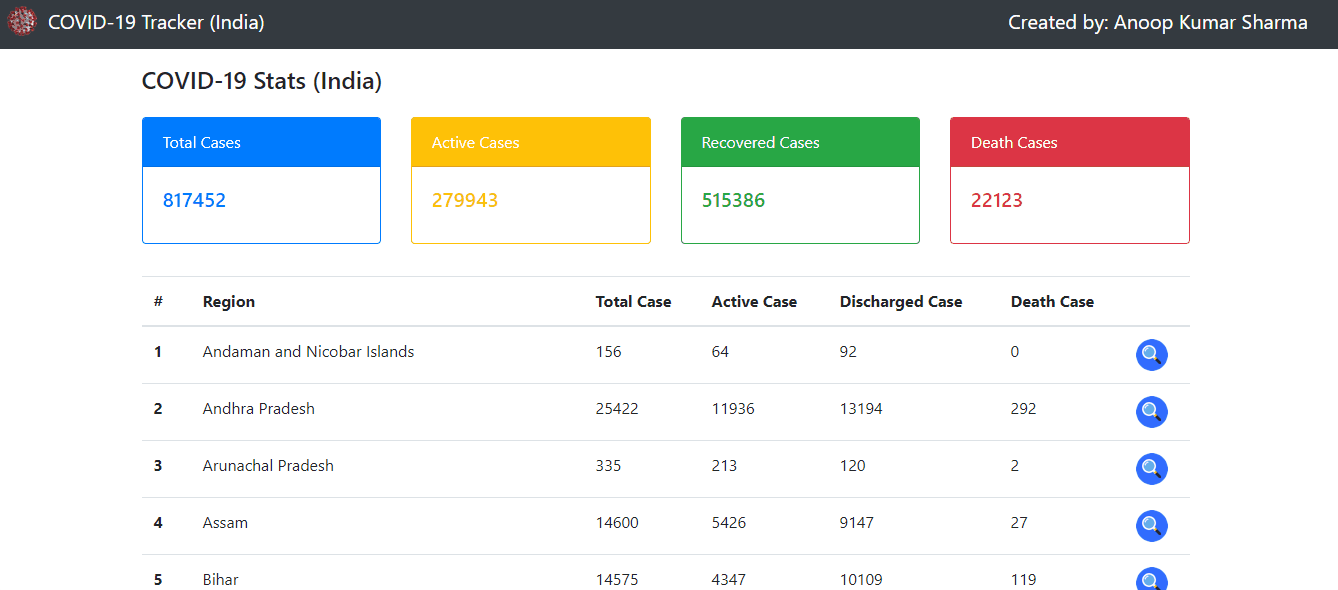Click Assam discharged case value 9147
The image size is (1338, 590).
(857, 523)
